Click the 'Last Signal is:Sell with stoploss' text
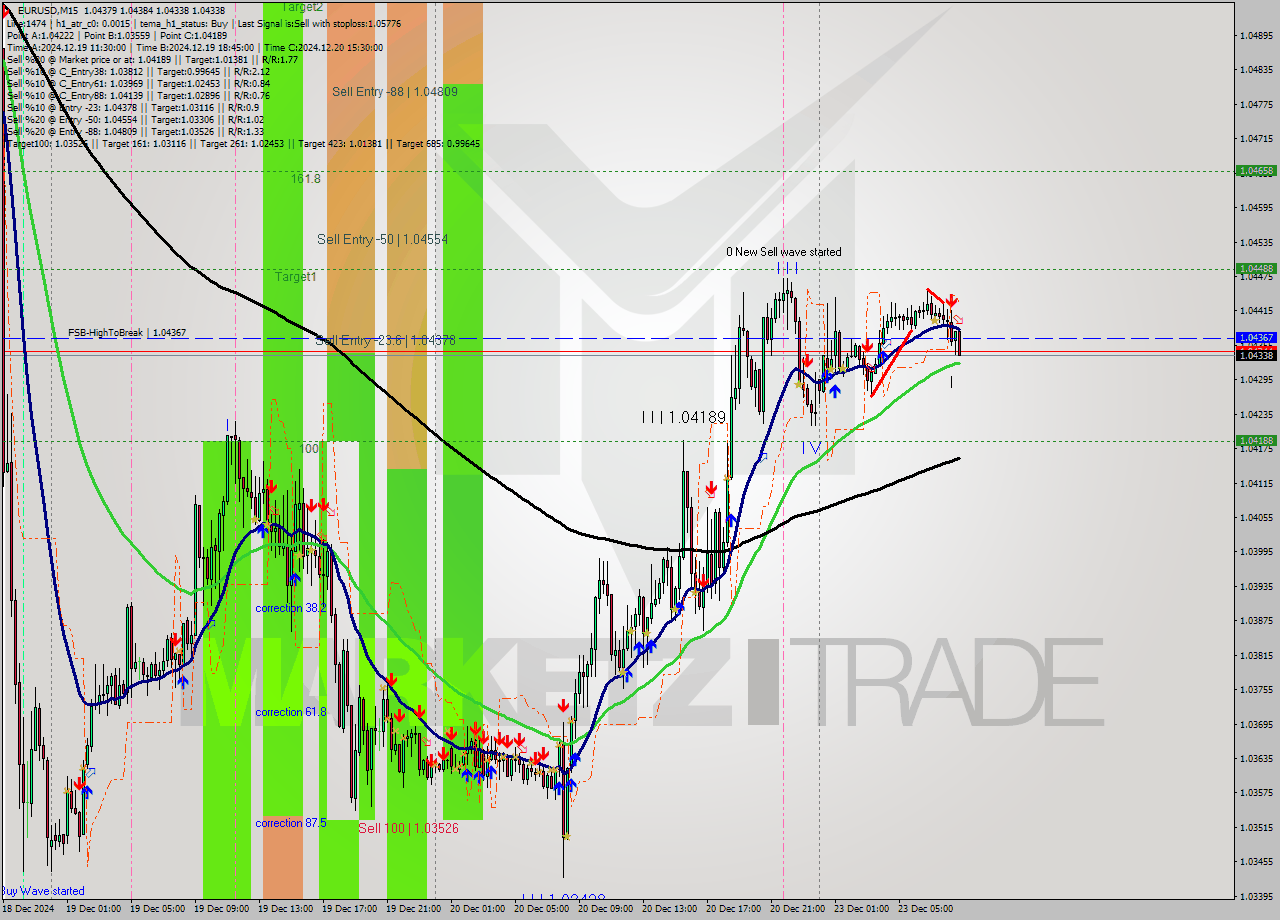The image size is (1280, 920). [x=304, y=23]
